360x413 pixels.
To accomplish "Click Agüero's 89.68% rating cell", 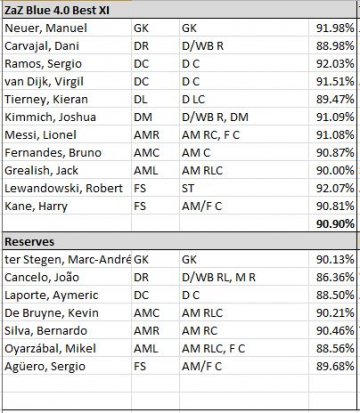I will pyautogui.click(x=332, y=366).
